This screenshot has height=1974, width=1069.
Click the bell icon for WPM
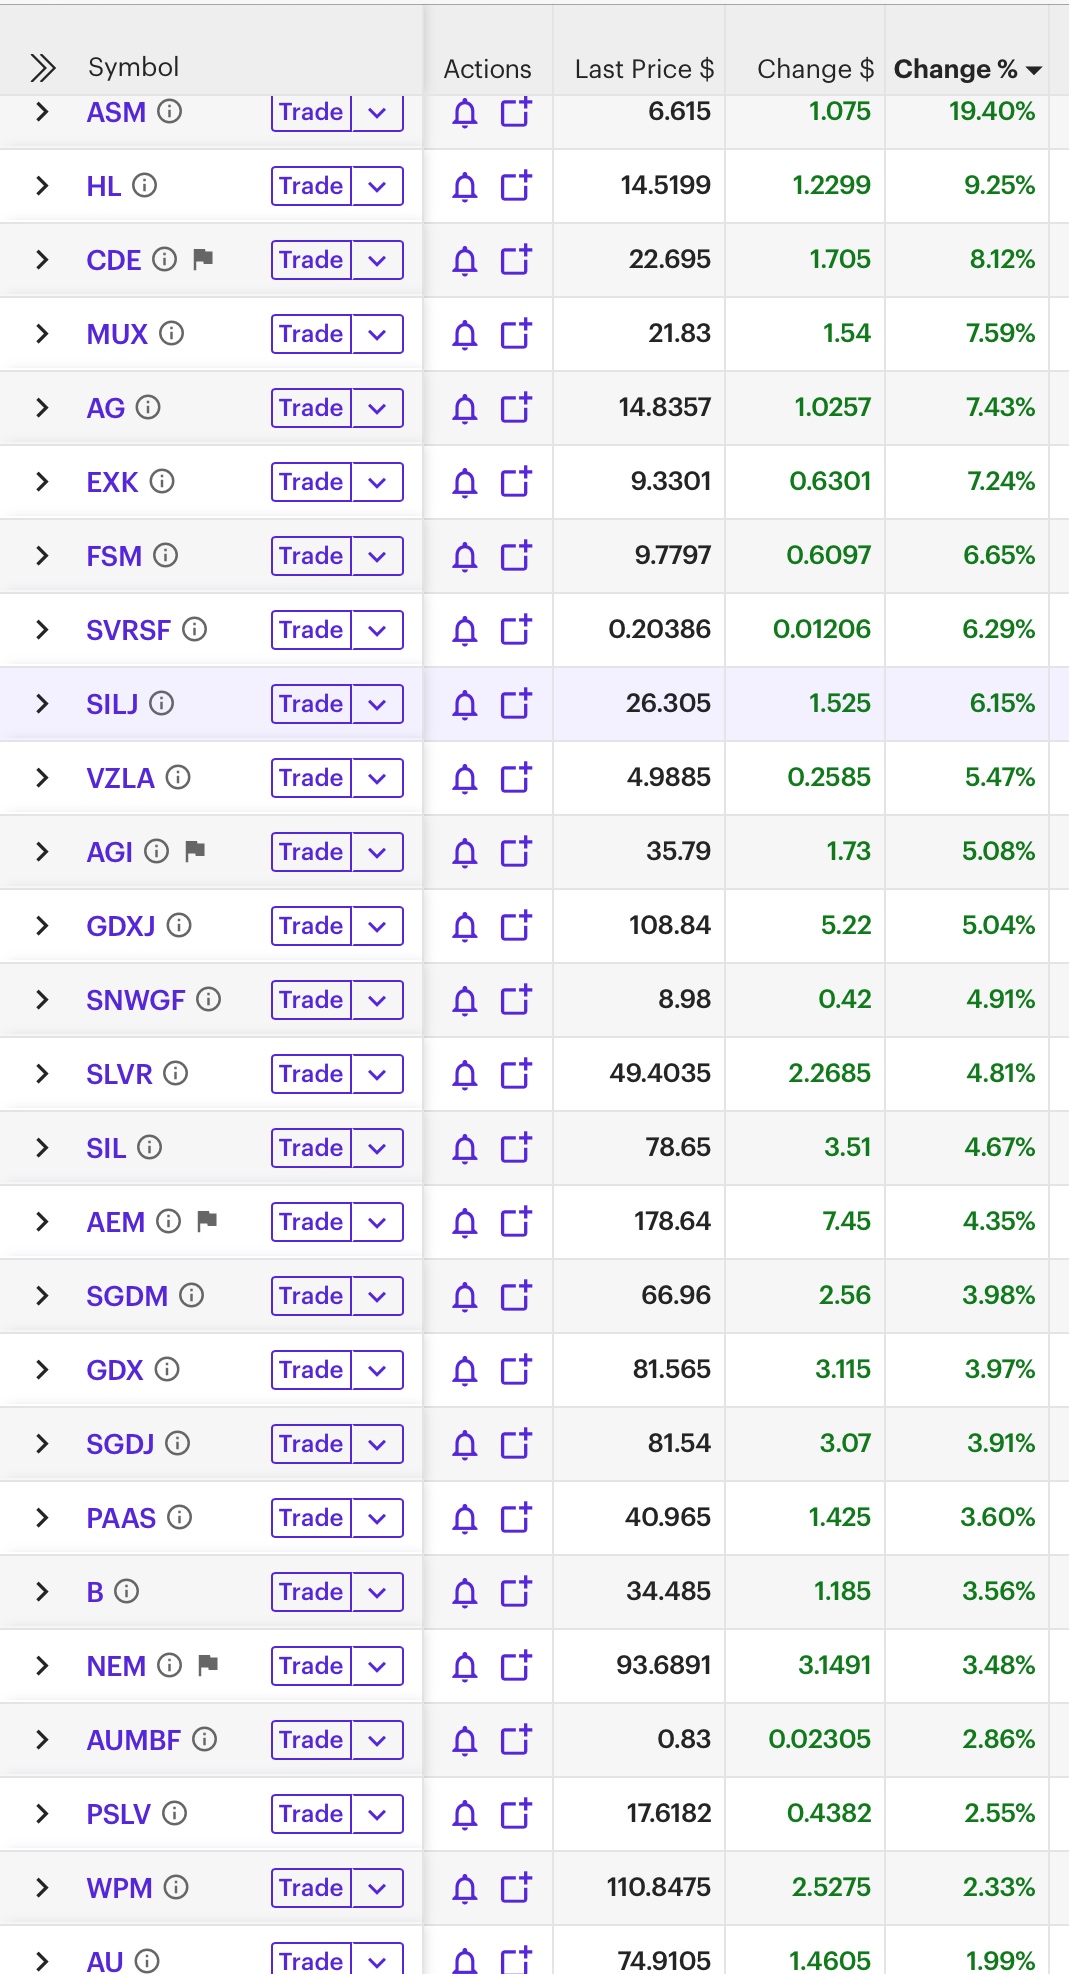click(464, 1889)
